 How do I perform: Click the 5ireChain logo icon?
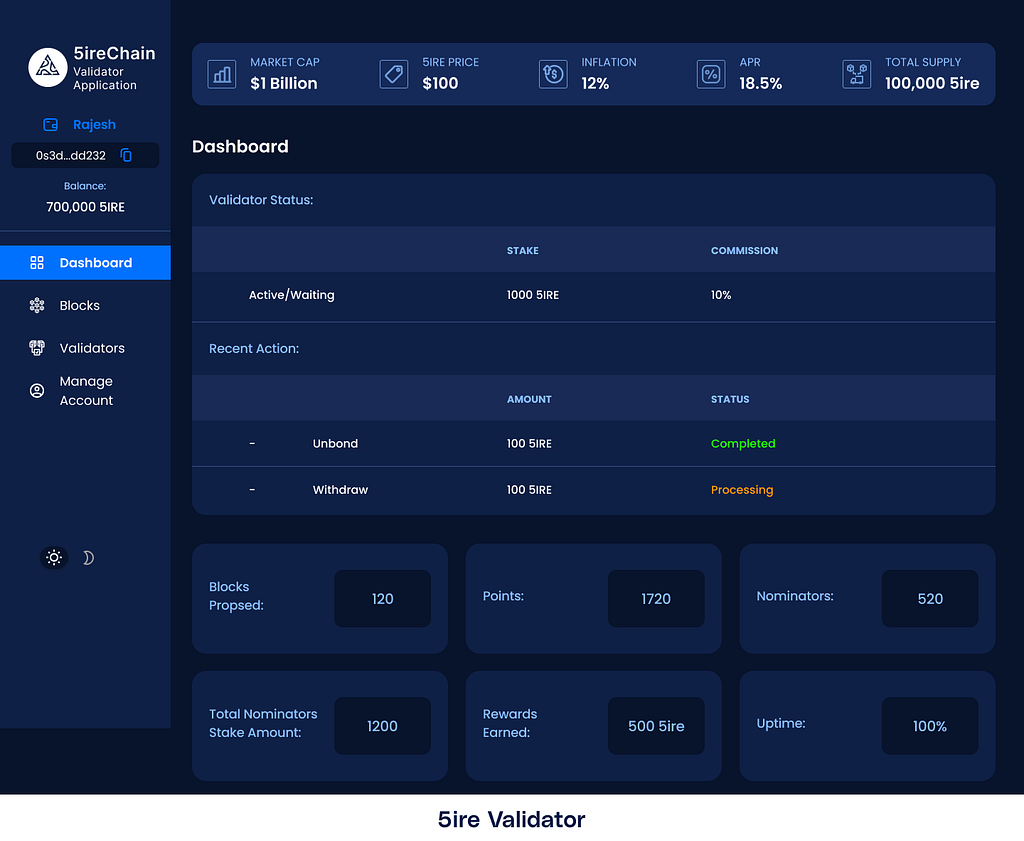pyautogui.click(x=48, y=67)
